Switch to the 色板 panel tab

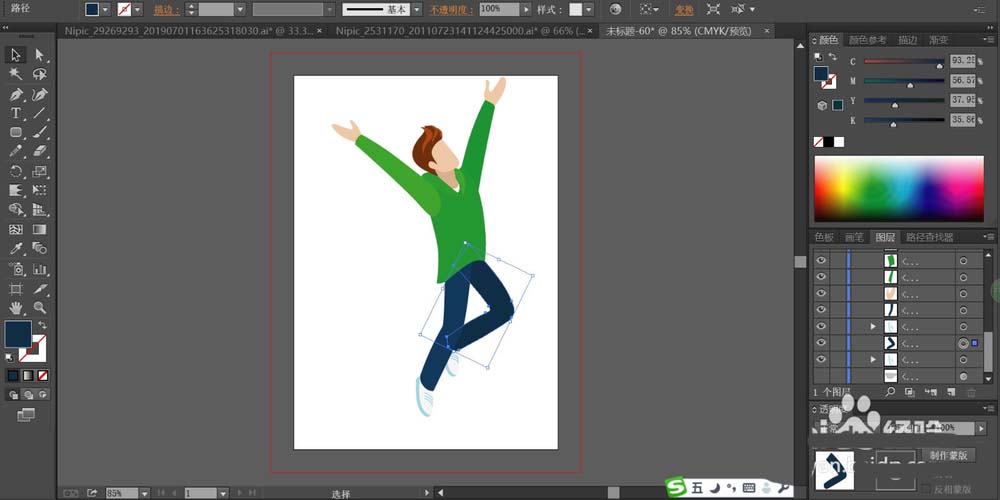tap(824, 237)
